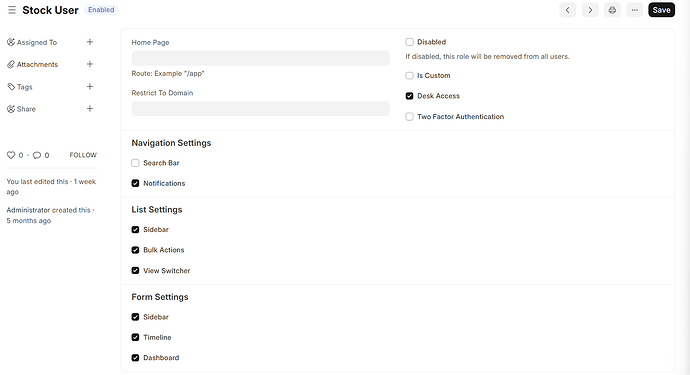
Task: Enable the Search Bar checkbox
Action: 135,163
